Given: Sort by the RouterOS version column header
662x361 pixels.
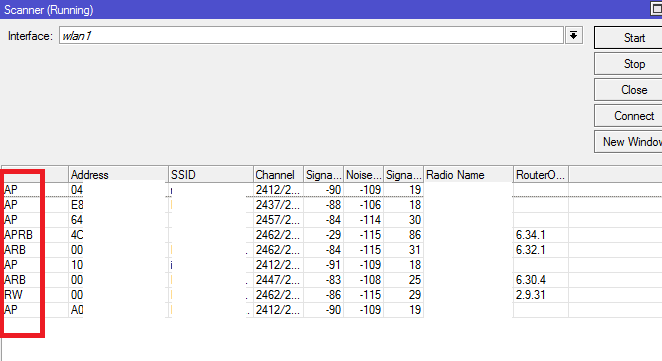Looking at the screenshot, I should click(541, 174).
